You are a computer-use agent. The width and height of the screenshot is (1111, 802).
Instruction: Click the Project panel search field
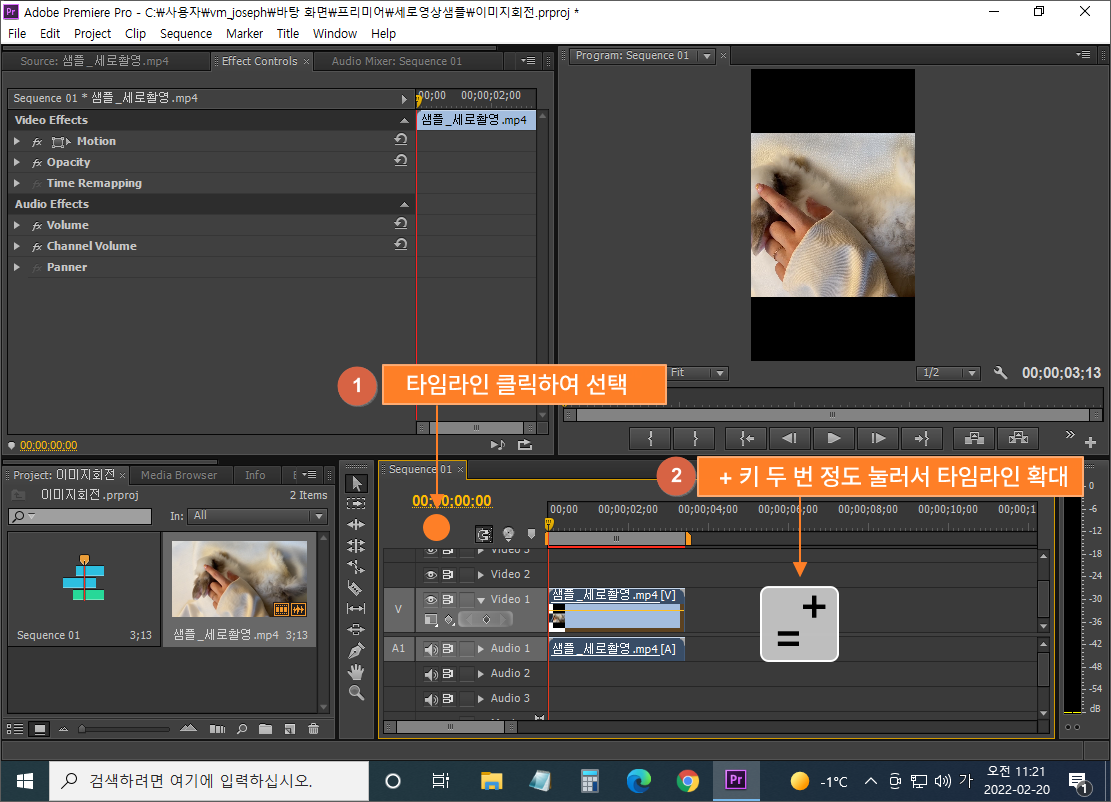80,516
